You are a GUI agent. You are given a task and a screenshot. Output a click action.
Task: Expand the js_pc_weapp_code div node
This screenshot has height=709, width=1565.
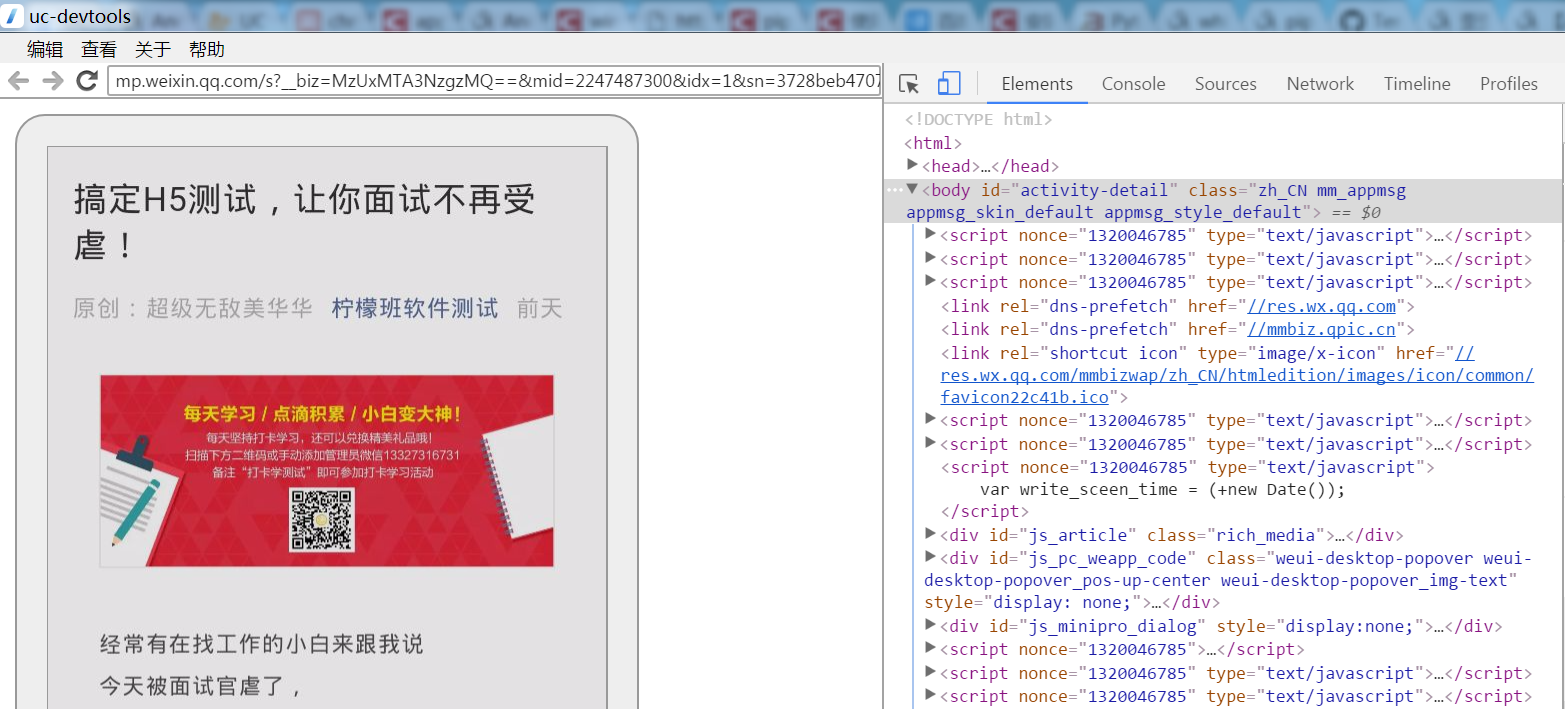coord(931,557)
